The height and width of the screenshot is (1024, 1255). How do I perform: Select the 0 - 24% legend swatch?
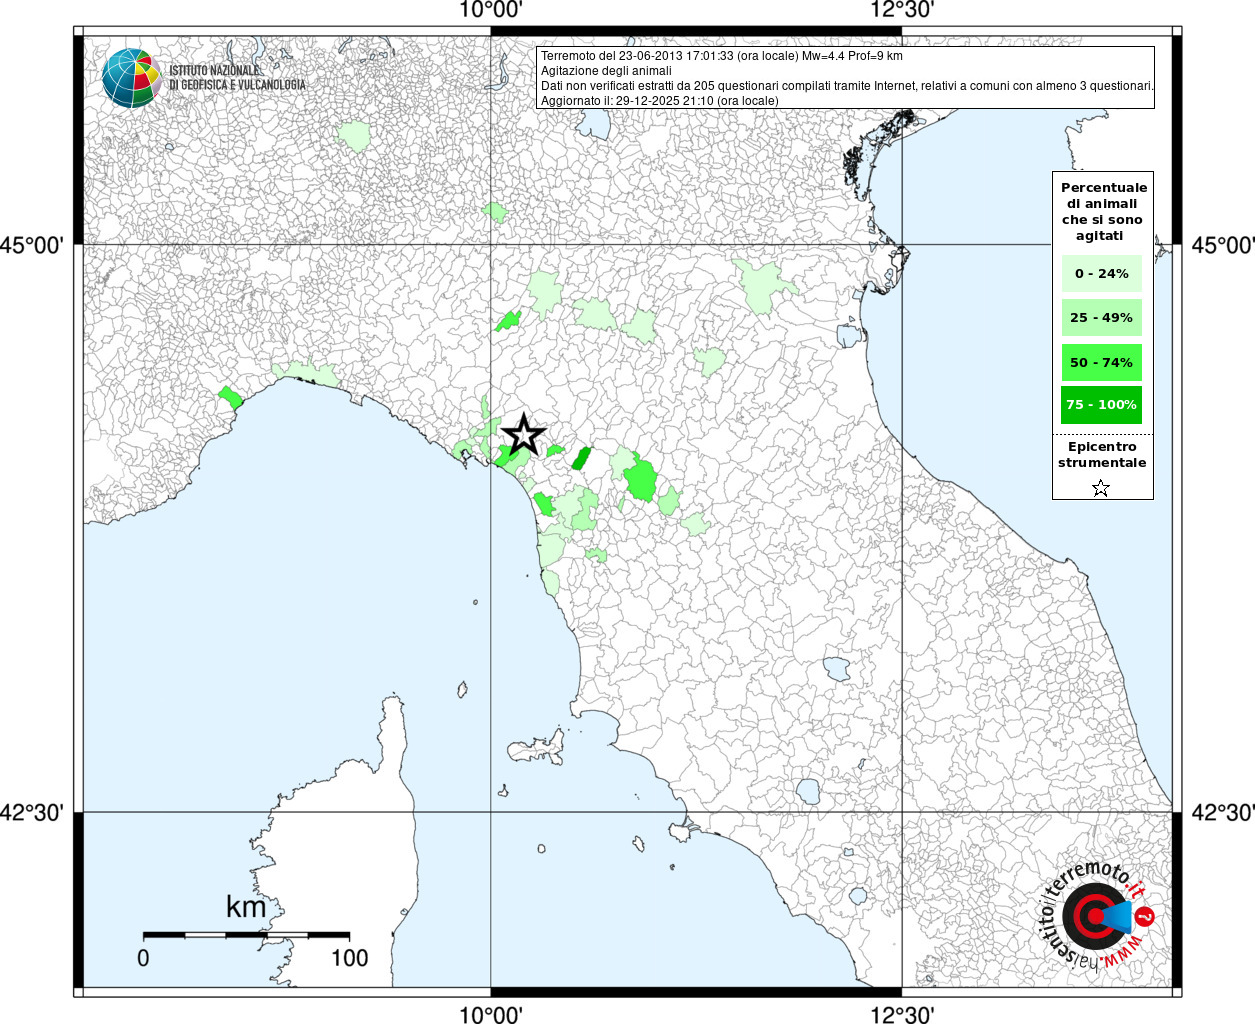(1101, 273)
